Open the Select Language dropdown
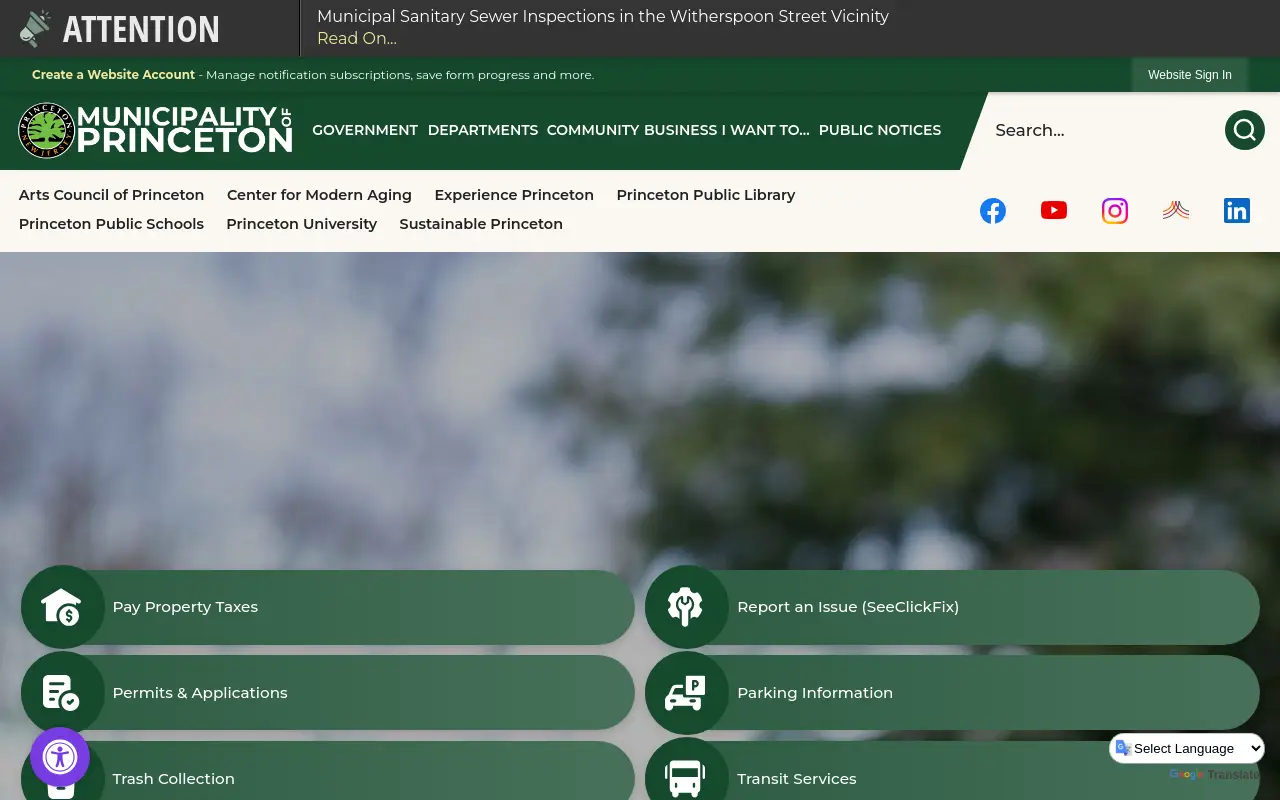Image resolution: width=1280 pixels, height=800 pixels. point(1187,748)
